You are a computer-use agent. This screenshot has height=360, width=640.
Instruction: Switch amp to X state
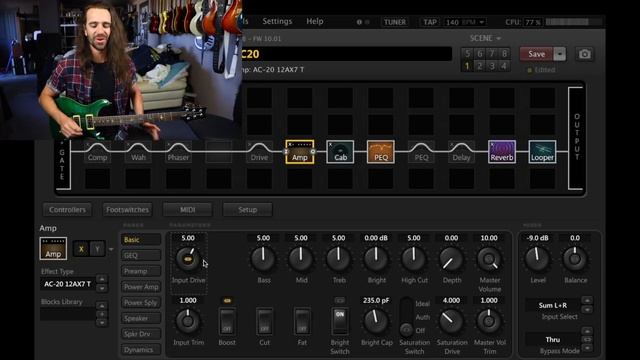pyautogui.click(x=81, y=249)
